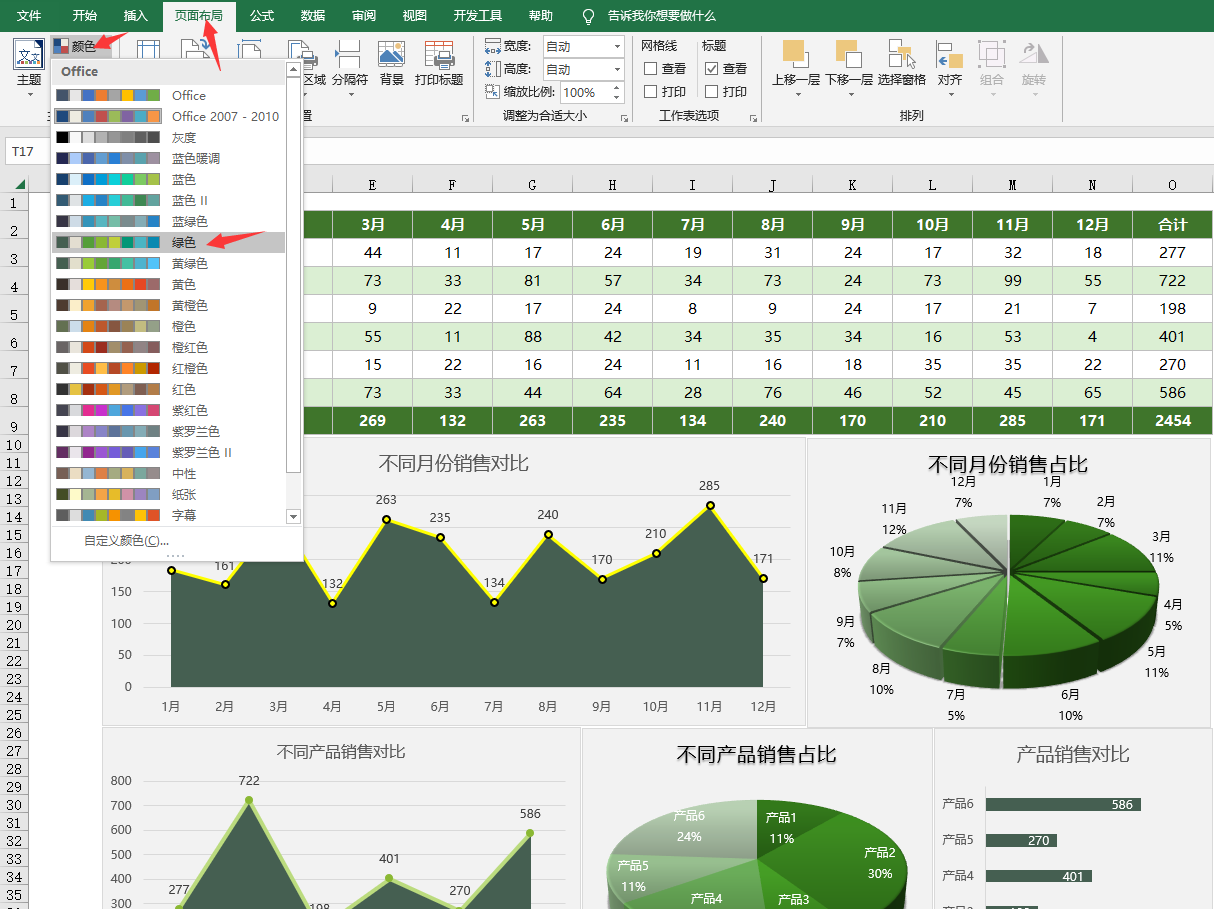Click the 旋转 rotate objects icon

point(1034,54)
